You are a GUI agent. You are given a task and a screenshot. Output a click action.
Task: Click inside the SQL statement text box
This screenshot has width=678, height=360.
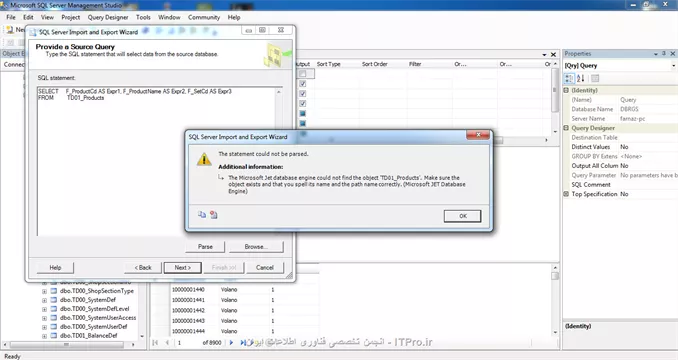pos(156,161)
